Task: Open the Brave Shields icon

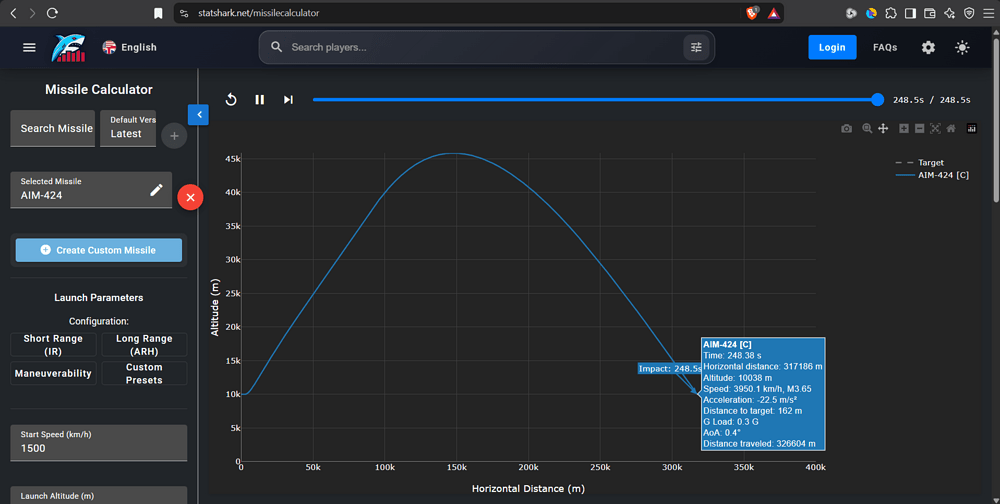Action: (752, 13)
